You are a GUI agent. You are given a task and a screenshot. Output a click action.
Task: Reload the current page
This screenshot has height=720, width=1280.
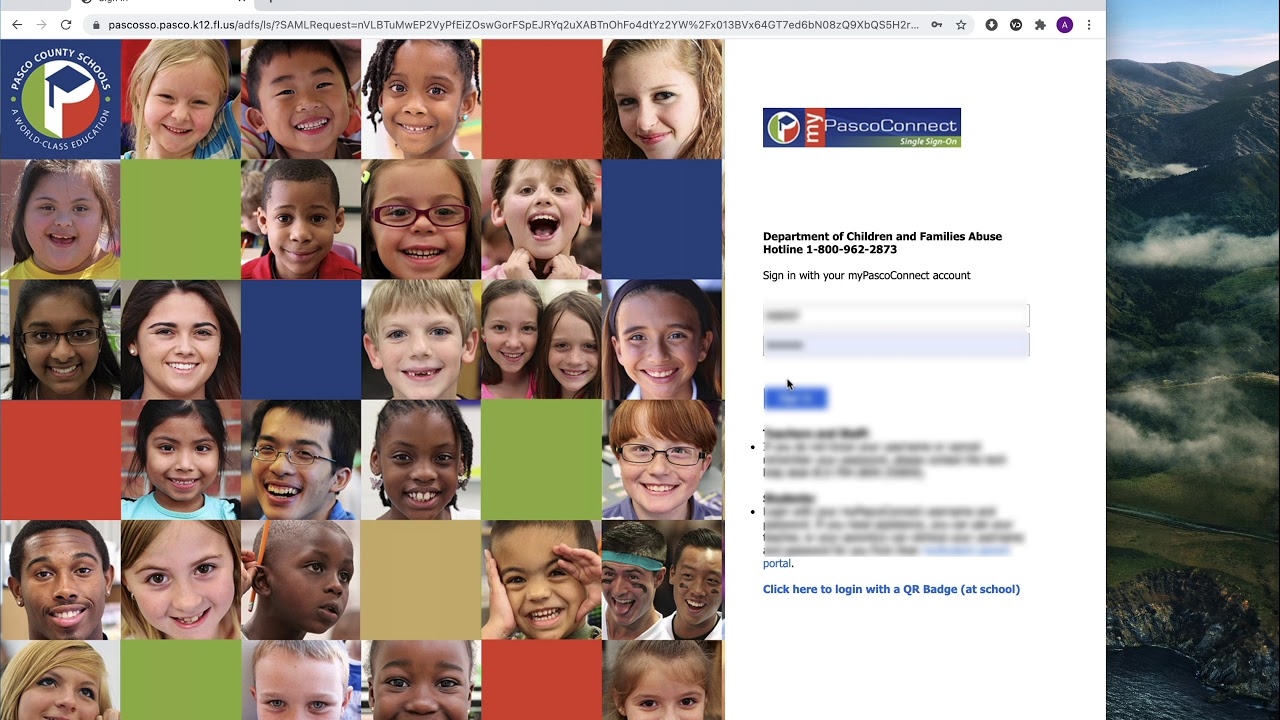point(66,25)
